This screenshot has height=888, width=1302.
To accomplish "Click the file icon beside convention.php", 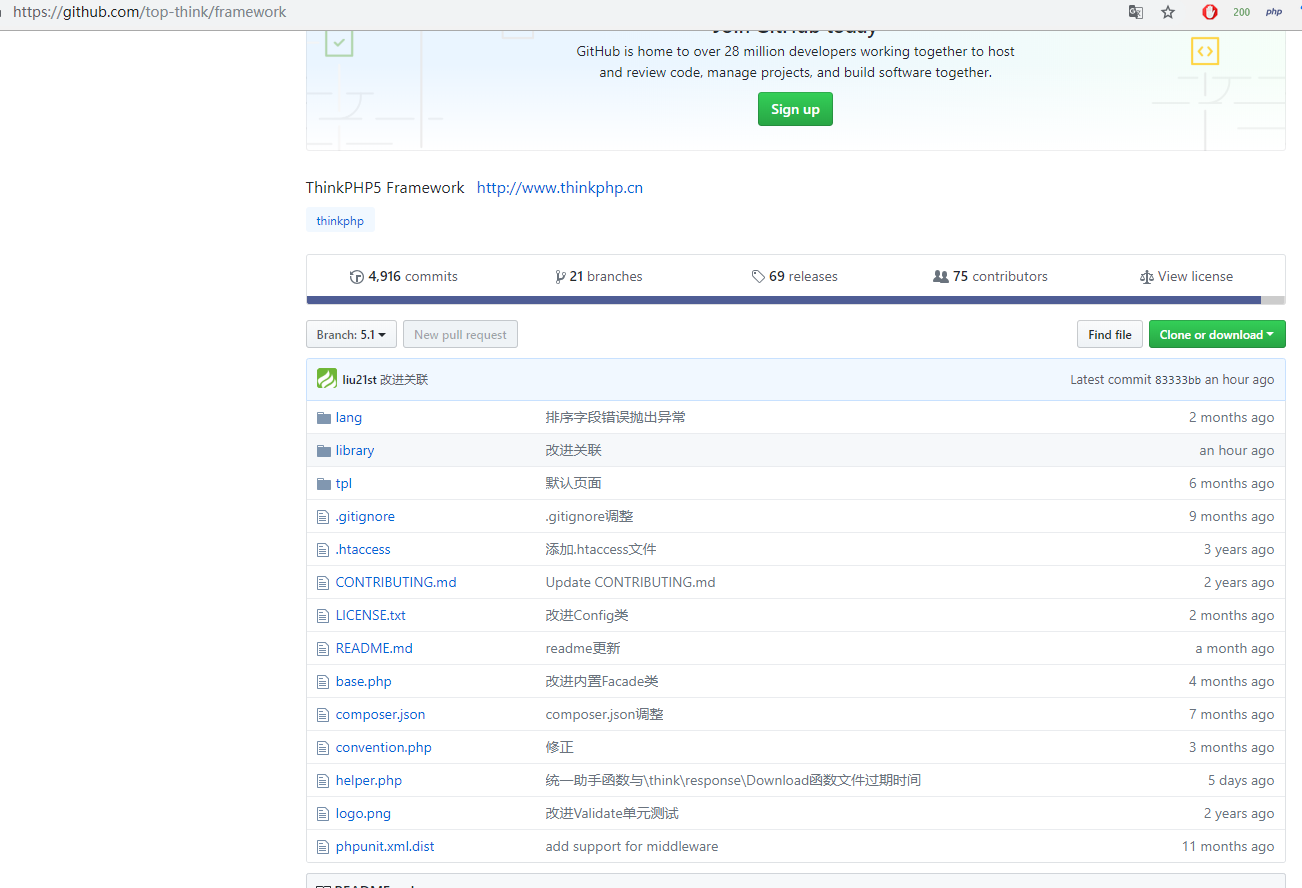I will pos(322,748).
